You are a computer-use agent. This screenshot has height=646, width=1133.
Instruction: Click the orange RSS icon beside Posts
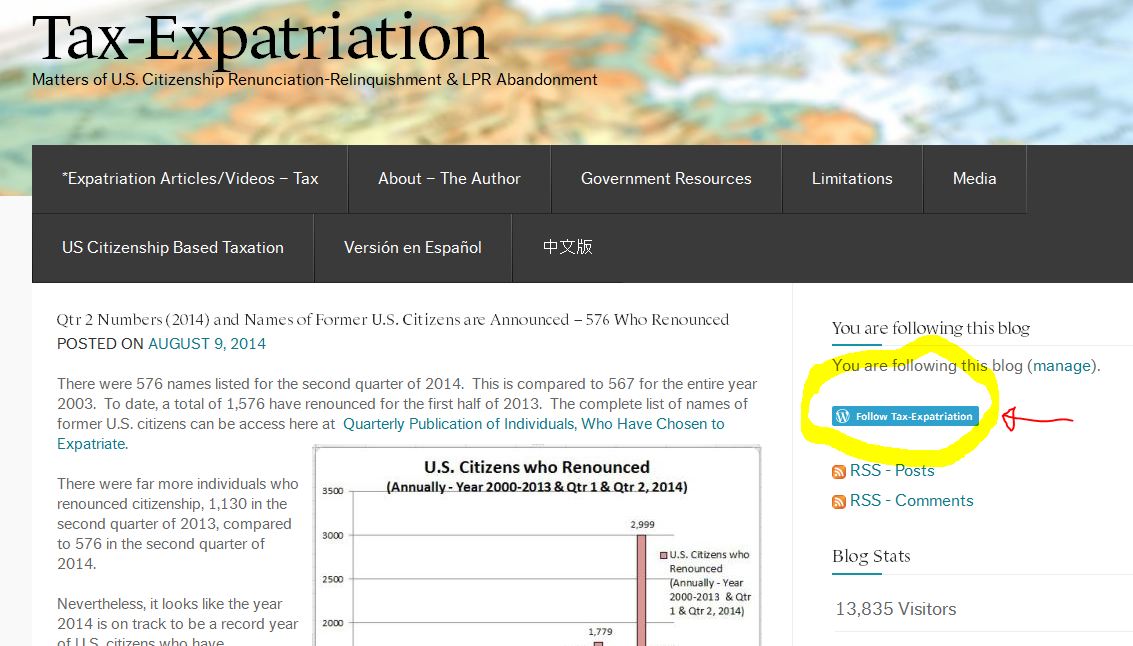click(x=839, y=472)
